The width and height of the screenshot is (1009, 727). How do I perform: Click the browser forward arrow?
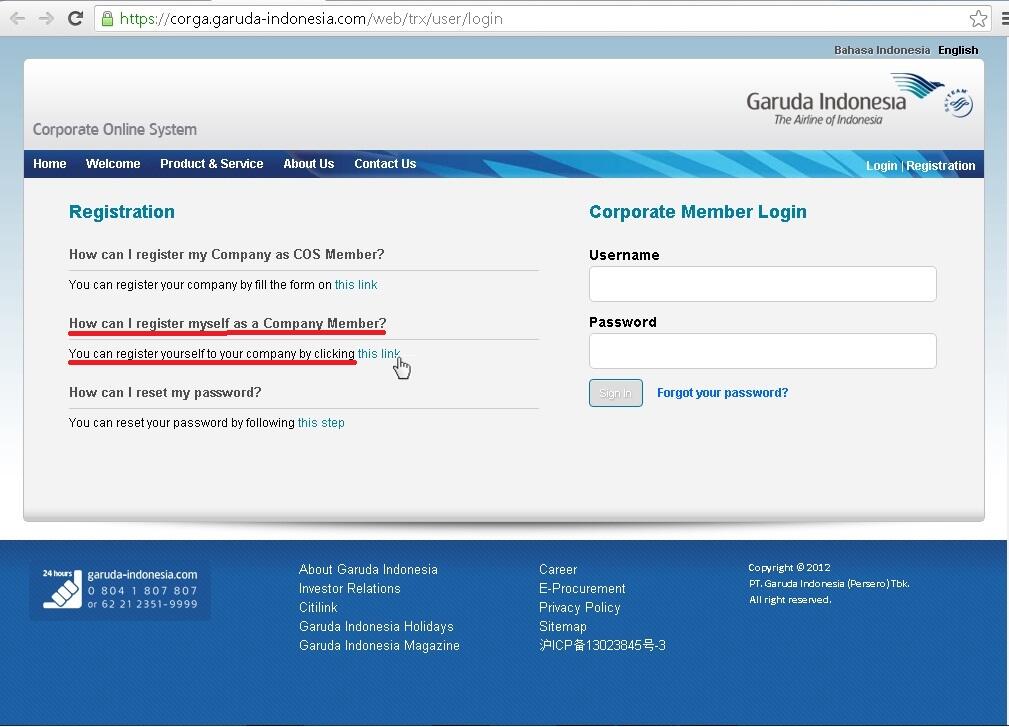(x=46, y=19)
